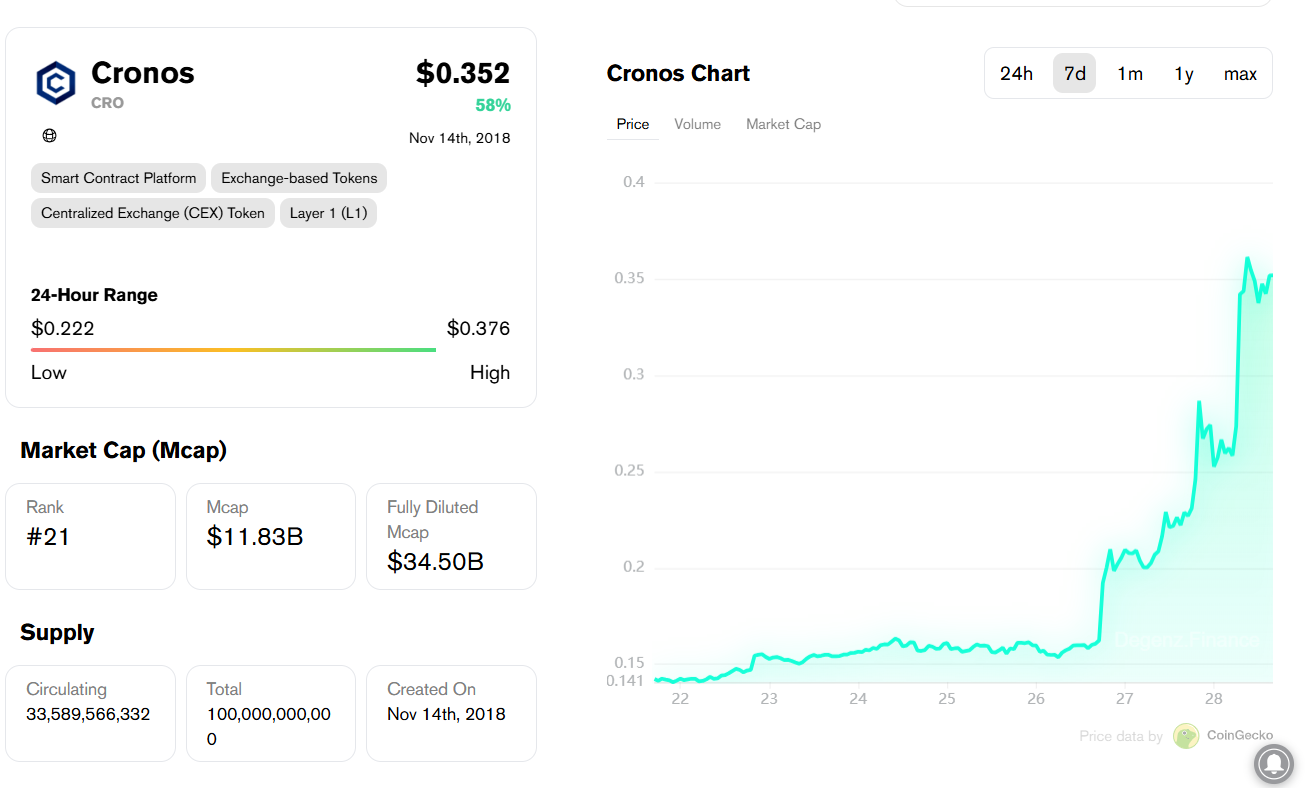Switch chart range to 1y
The image size is (1308, 788).
[x=1184, y=74]
